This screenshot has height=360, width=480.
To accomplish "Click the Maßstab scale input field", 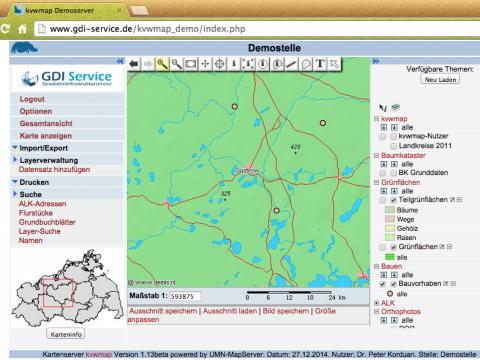I will tap(185, 296).
